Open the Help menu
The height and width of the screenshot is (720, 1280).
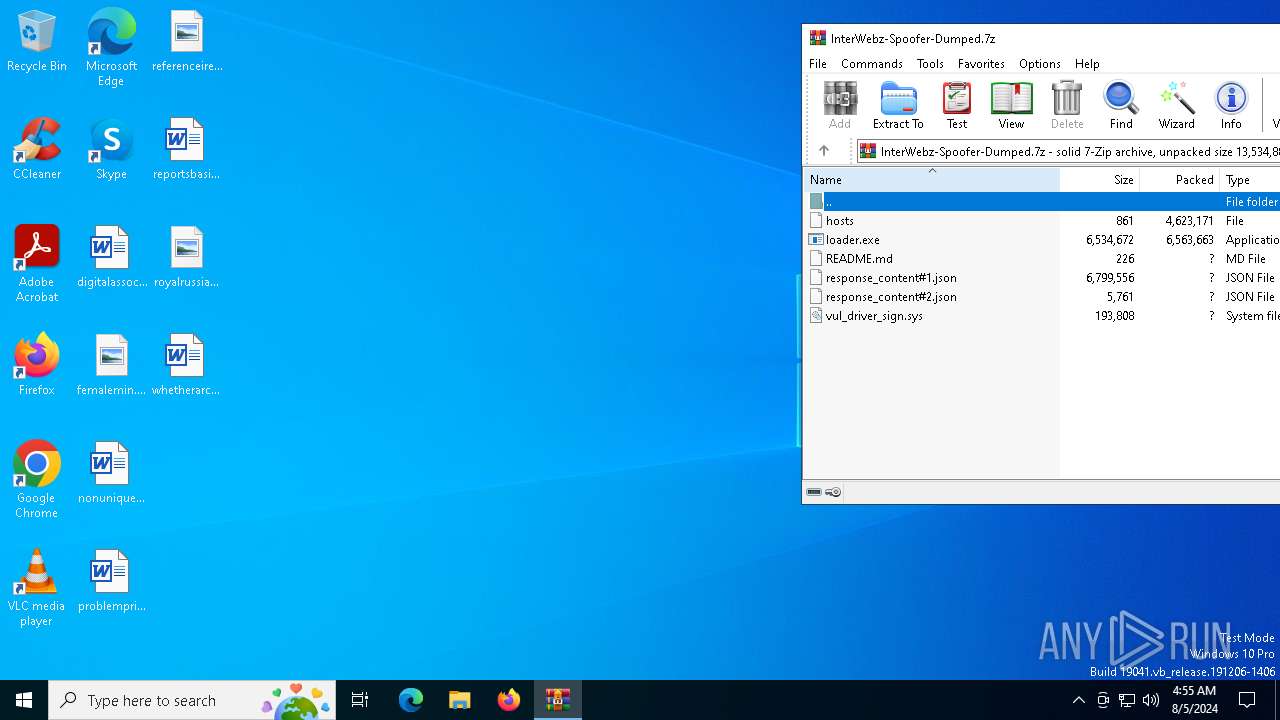pos(1087,63)
